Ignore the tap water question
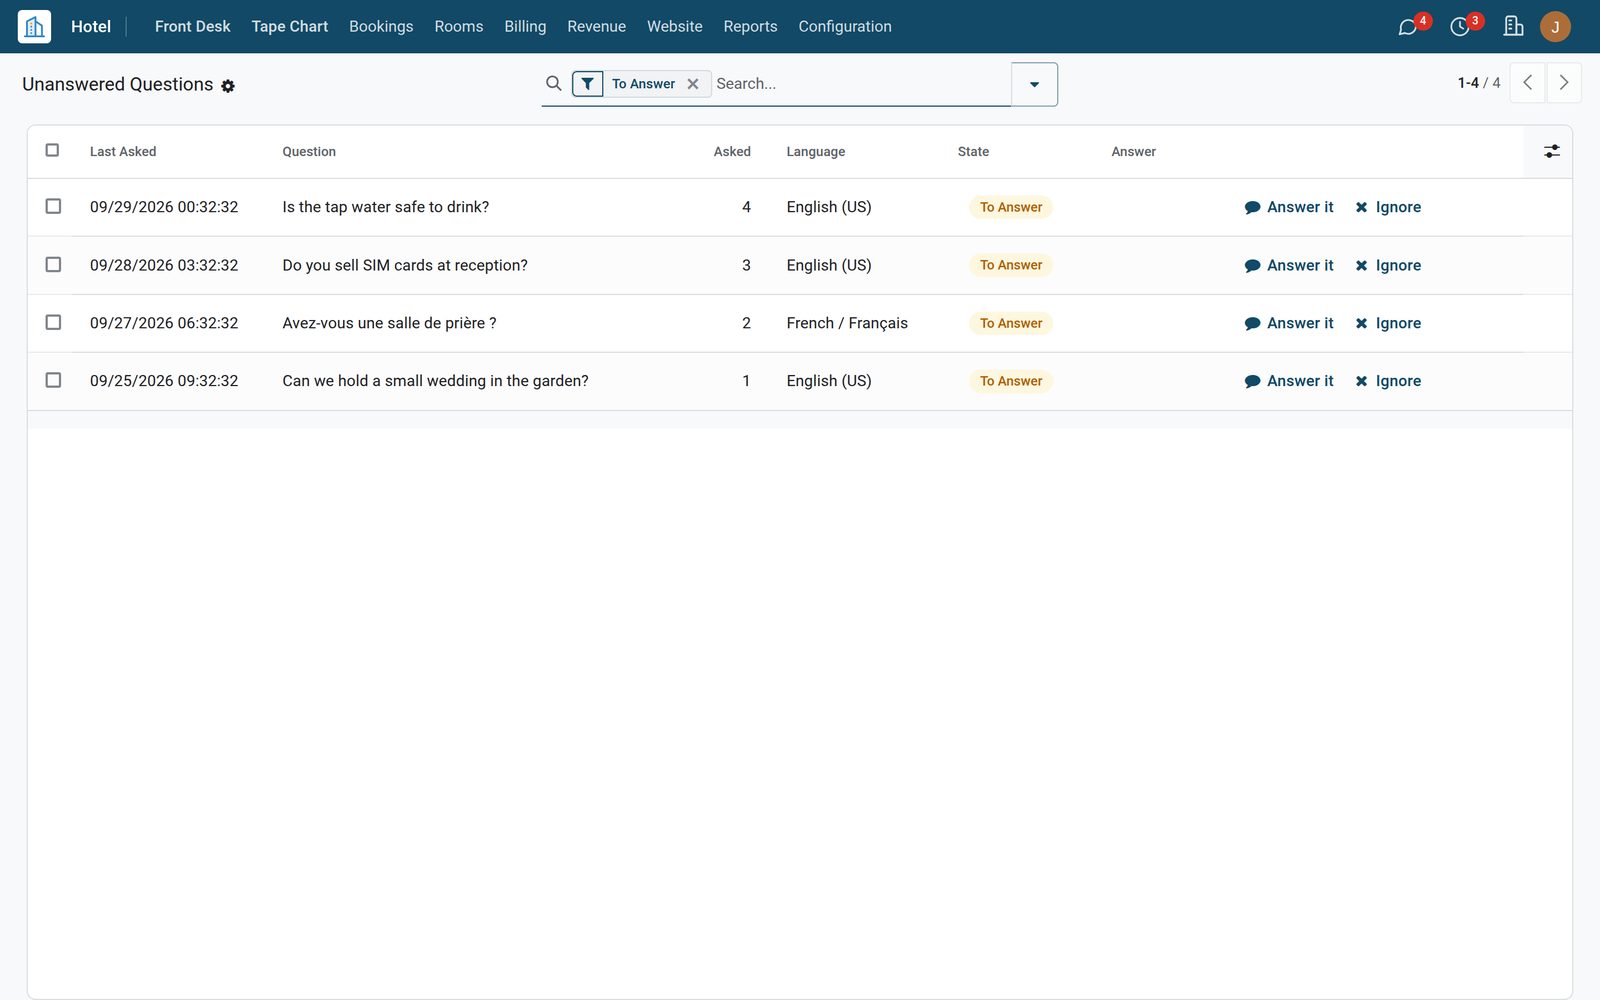The image size is (1600, 1000). (x=1388, y=207)
